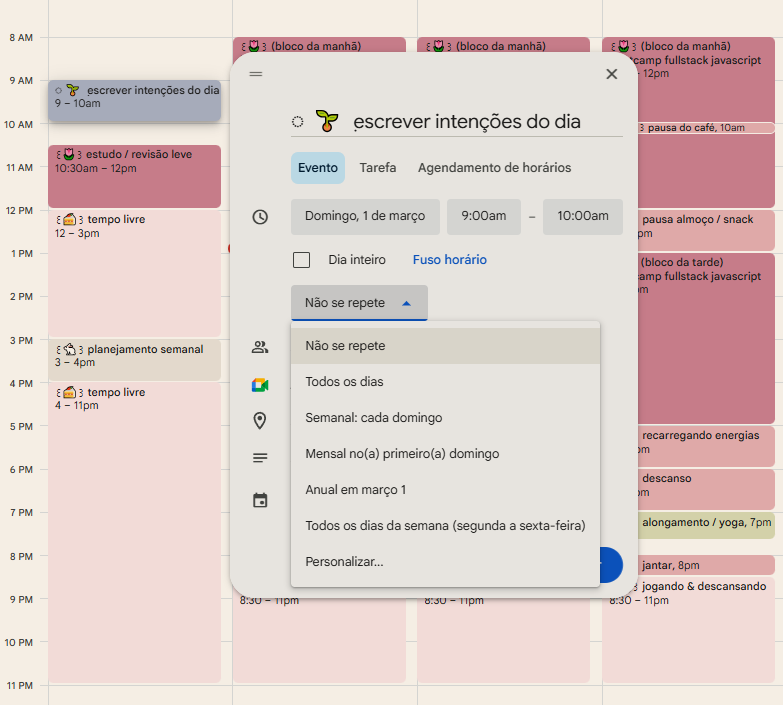Select the Todos os dias option
The image size is (783, 705).
[445, 381]
